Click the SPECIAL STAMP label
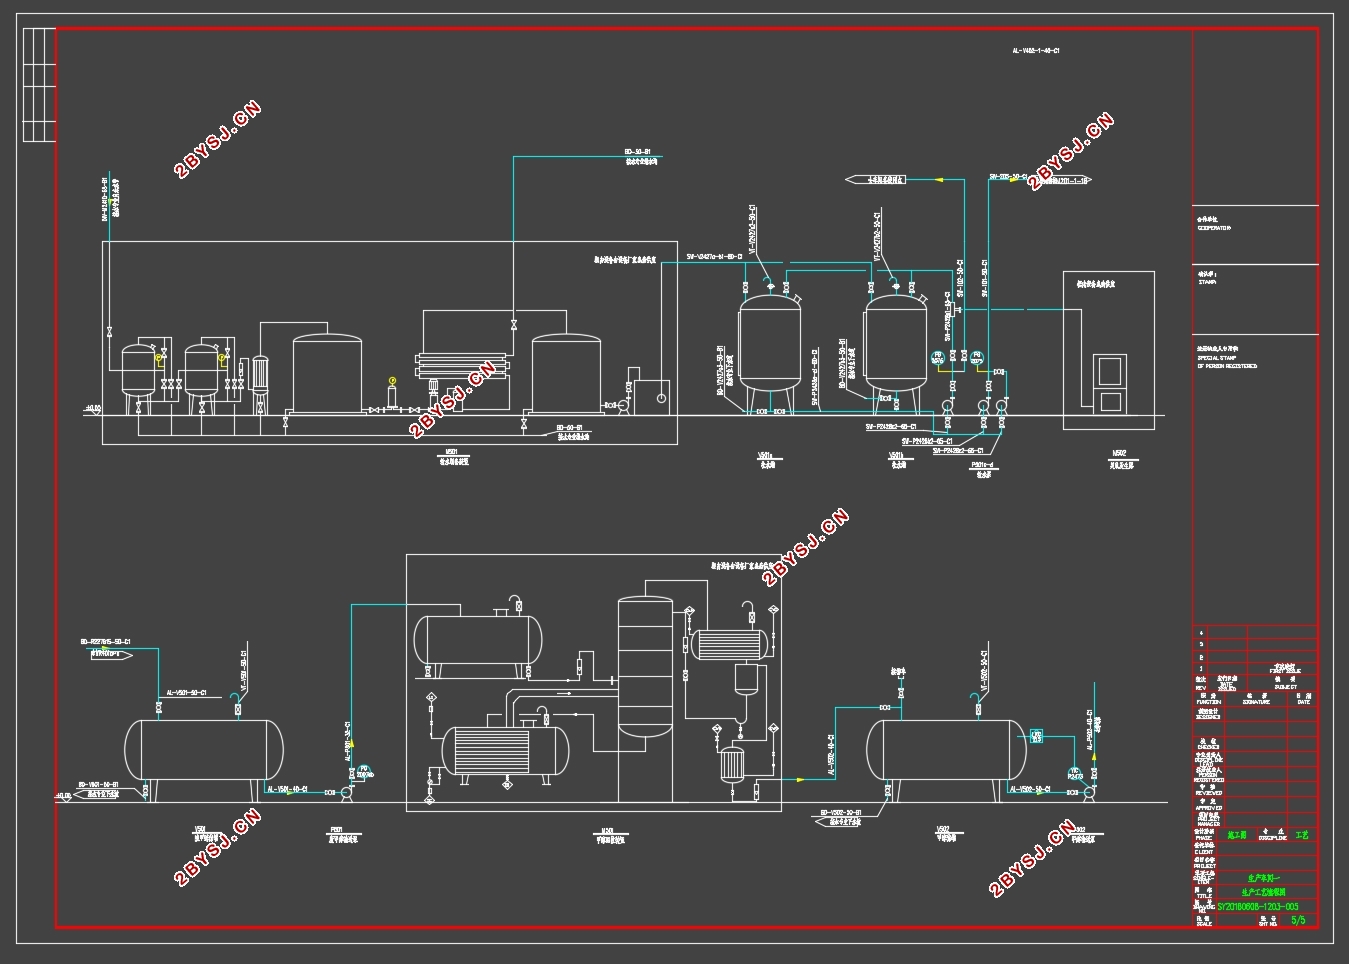The image size is (1349, 964). tap(1217, 356)
